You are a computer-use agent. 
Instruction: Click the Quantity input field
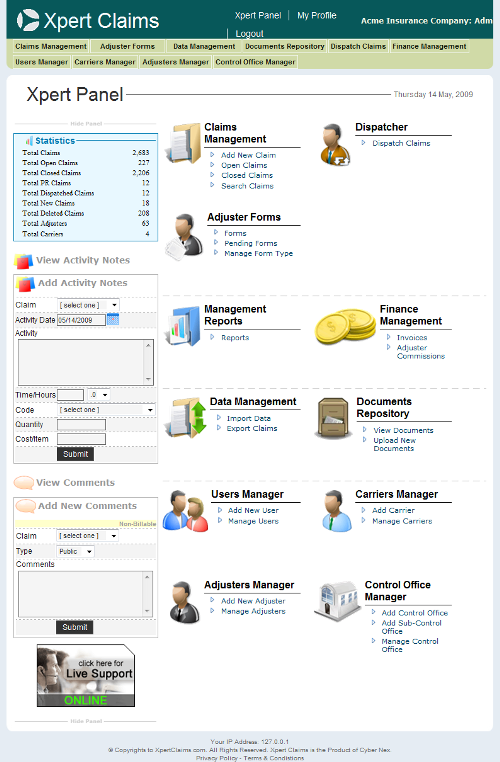pos(81,425)
